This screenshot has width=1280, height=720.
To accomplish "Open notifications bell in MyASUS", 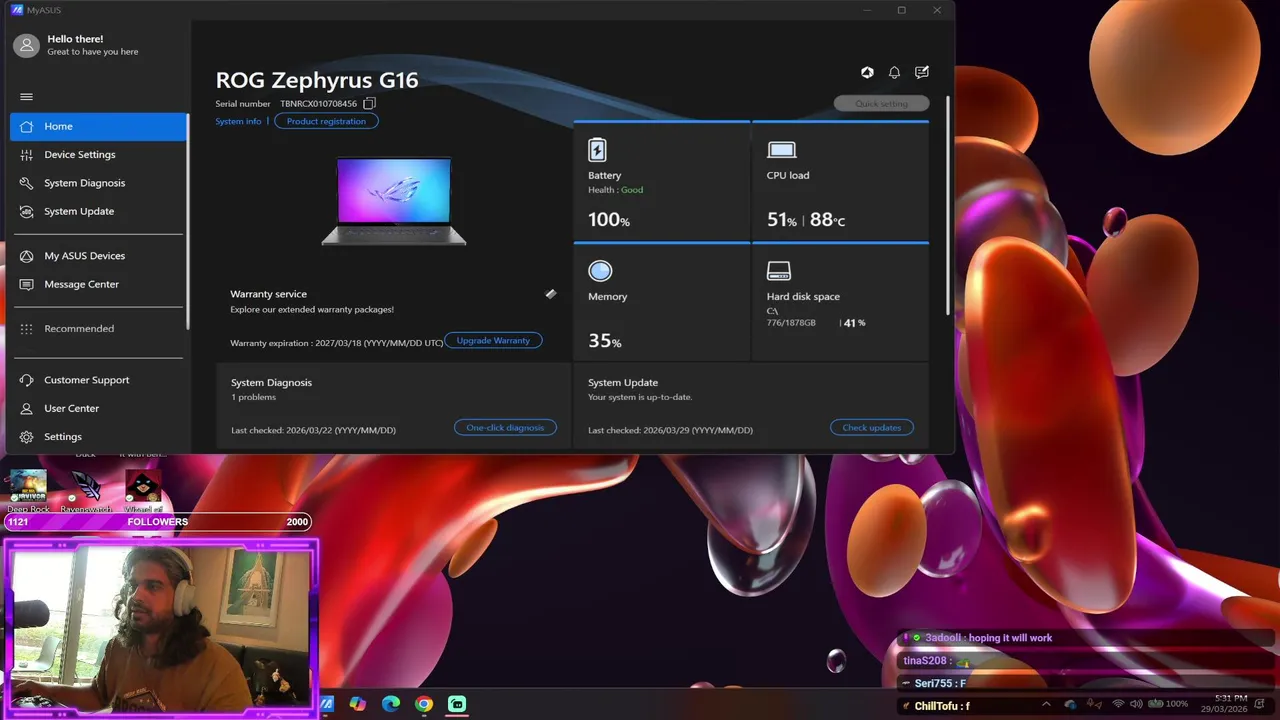I will [894, 72].
